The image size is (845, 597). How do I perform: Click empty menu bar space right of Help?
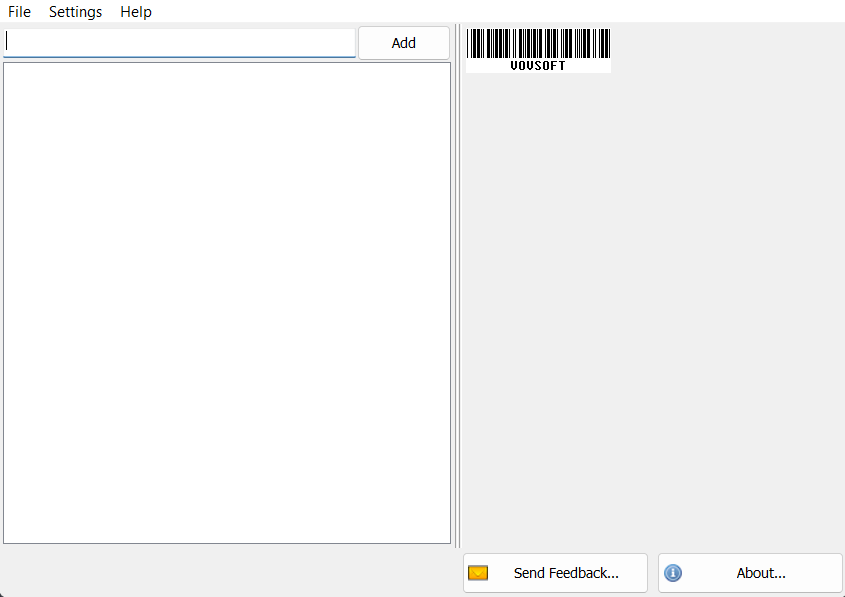[498, 11]
